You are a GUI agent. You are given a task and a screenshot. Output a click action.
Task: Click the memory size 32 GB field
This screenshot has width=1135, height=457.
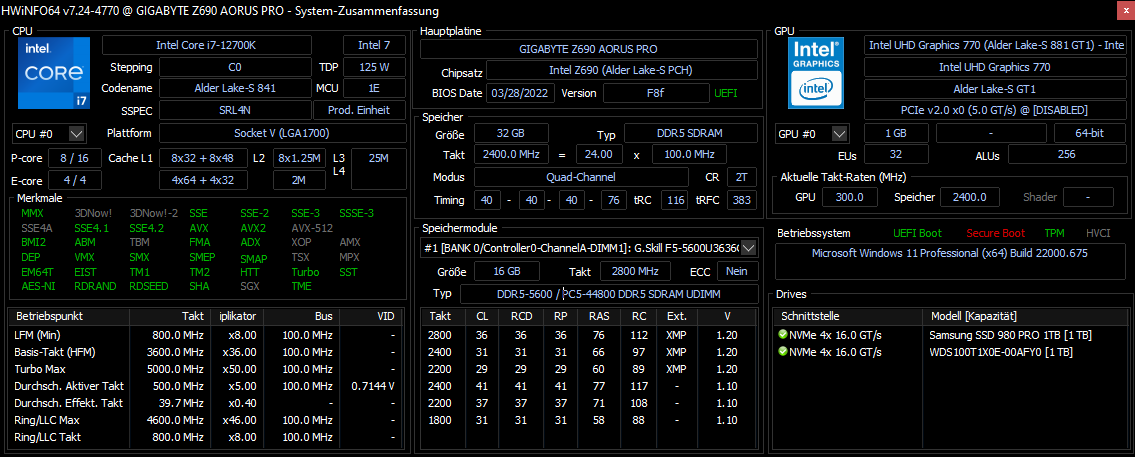pyautogui.click(x=511, y=133)
